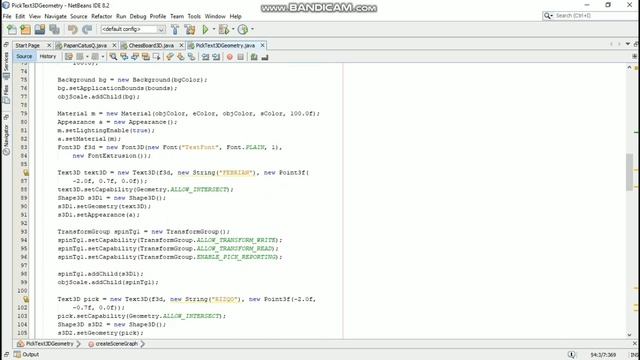Open the File menu

click(x=7, y=16)
